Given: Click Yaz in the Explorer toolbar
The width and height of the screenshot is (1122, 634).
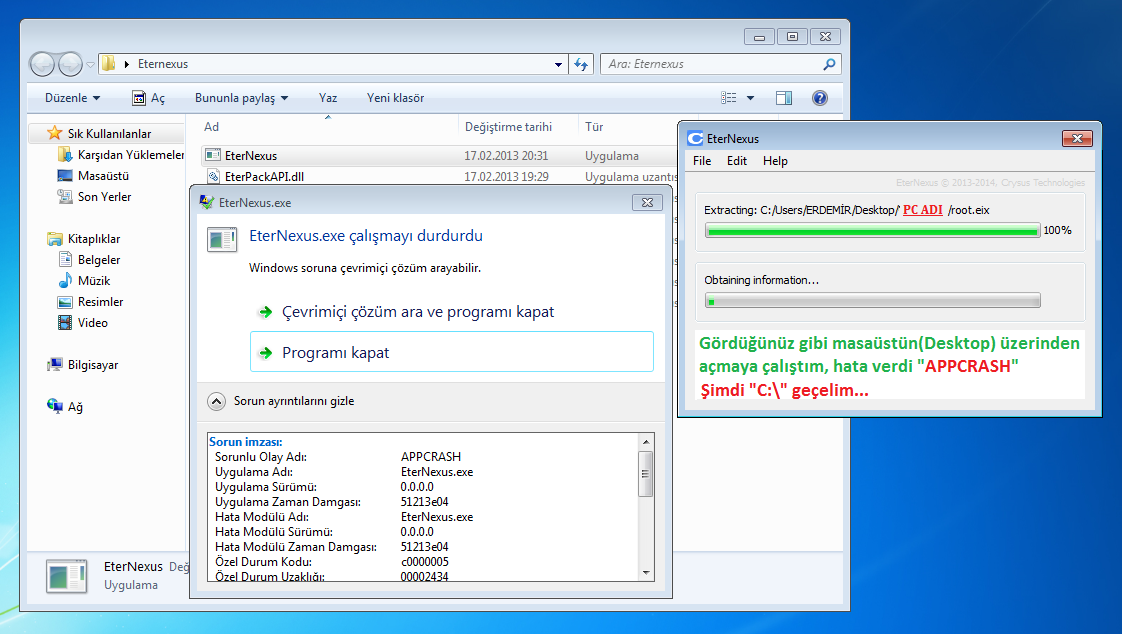Looking at the screenshot, I should coord(328,98).
